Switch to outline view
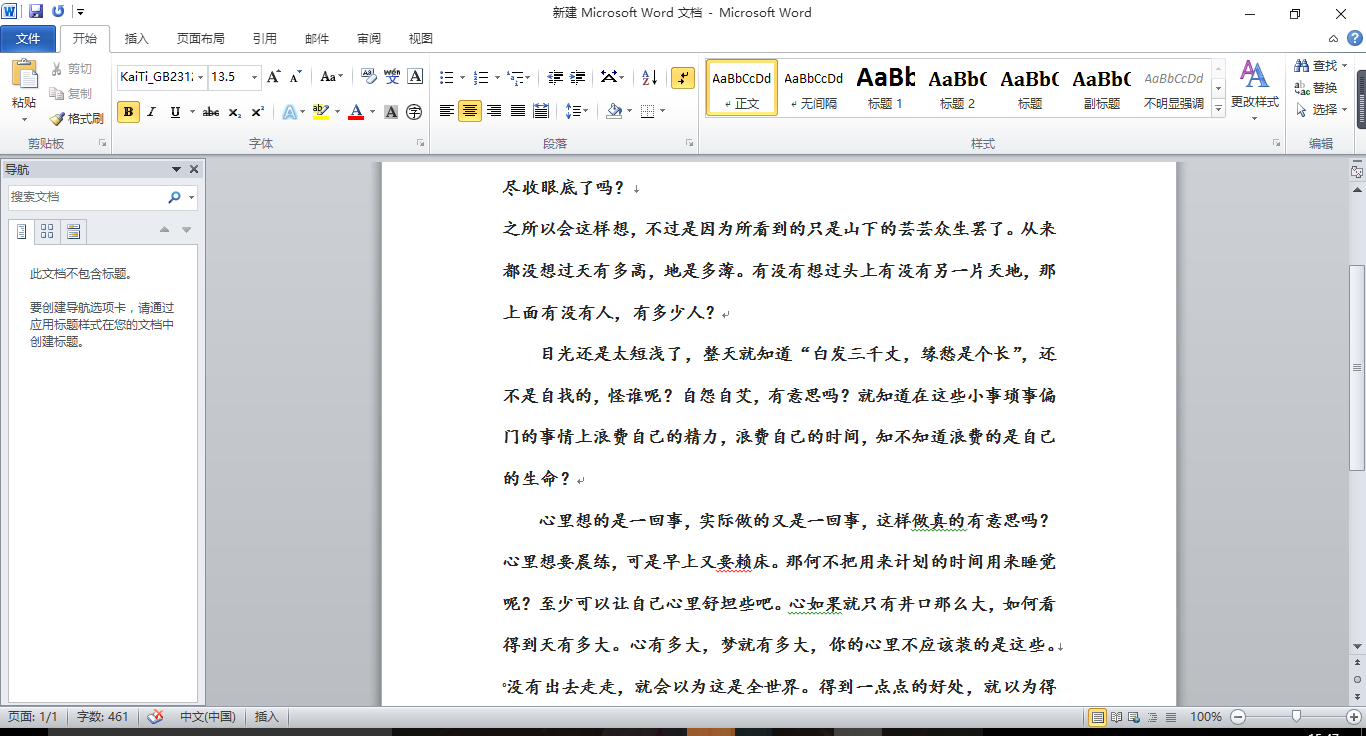 pyautogui.click(x=1152, y=717)
